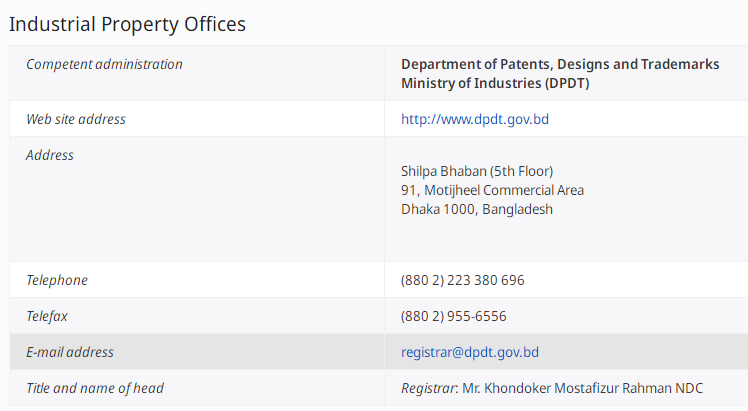Click the Address row label

coord(50,155)
